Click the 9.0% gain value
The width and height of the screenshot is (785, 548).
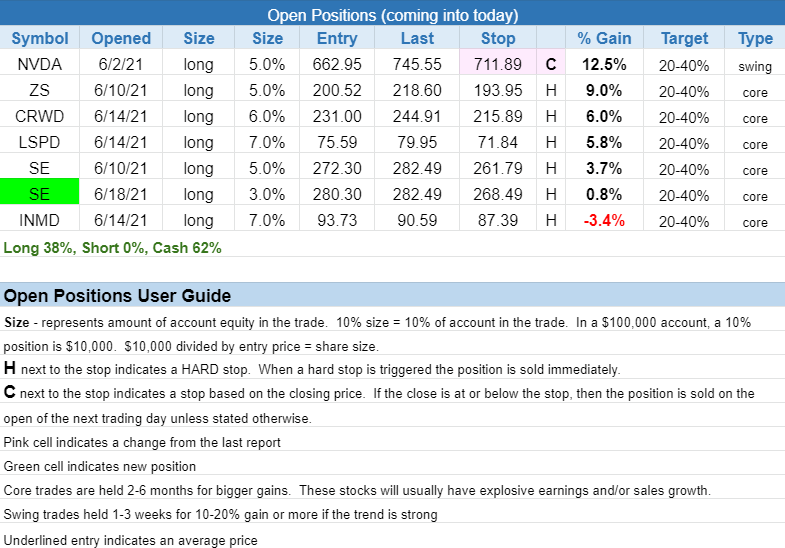(x=604, y=90)
